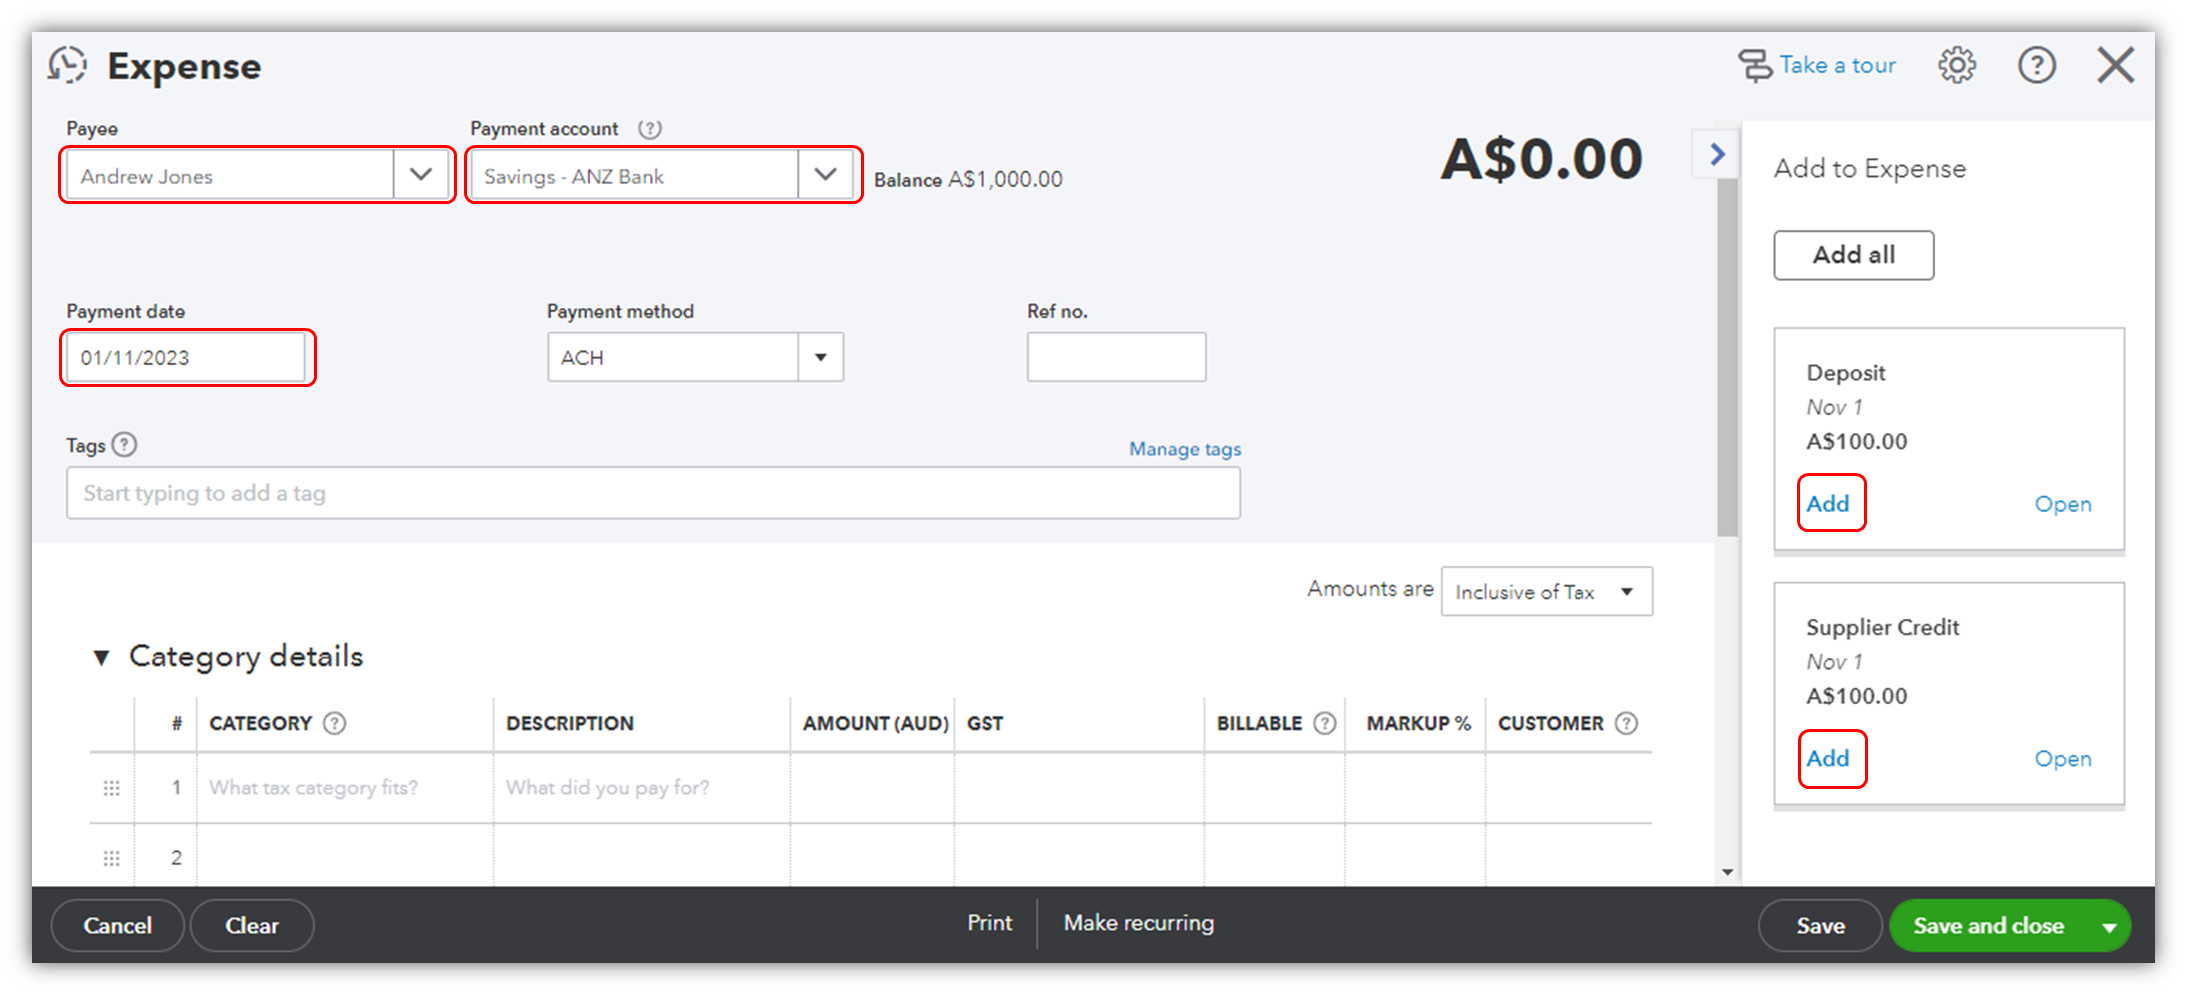Collapse the Add to Expense side panel
Screen dimensions: 2187x995
pos(1717,154)
